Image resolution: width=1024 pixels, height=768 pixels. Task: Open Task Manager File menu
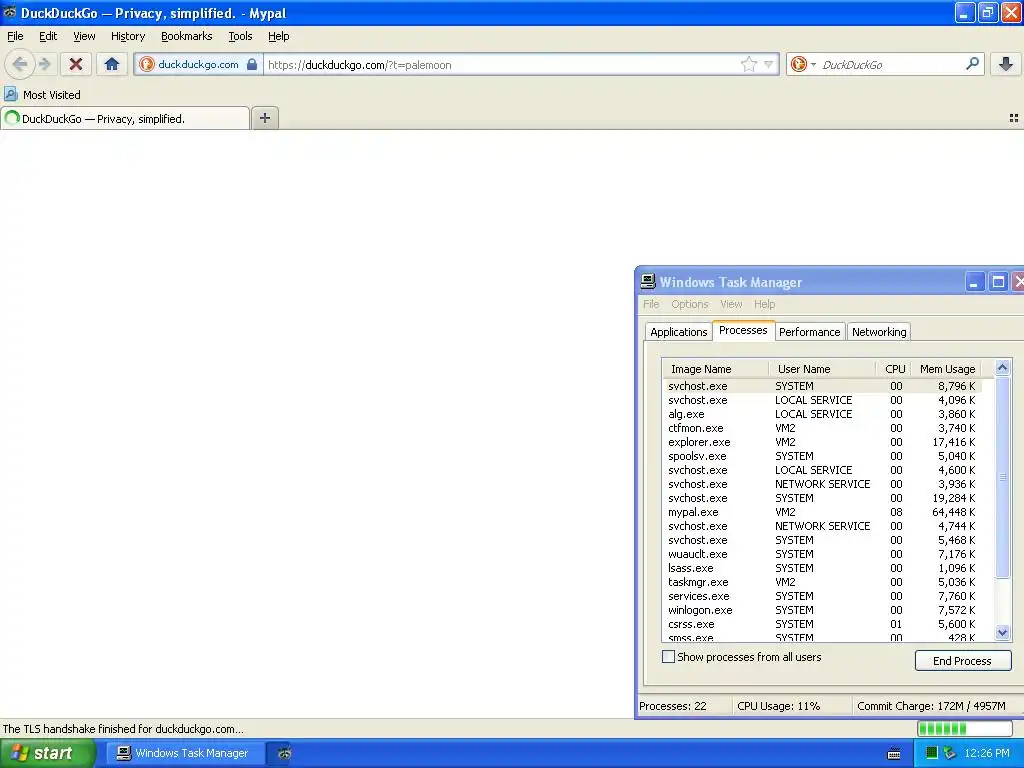(651, 304)
